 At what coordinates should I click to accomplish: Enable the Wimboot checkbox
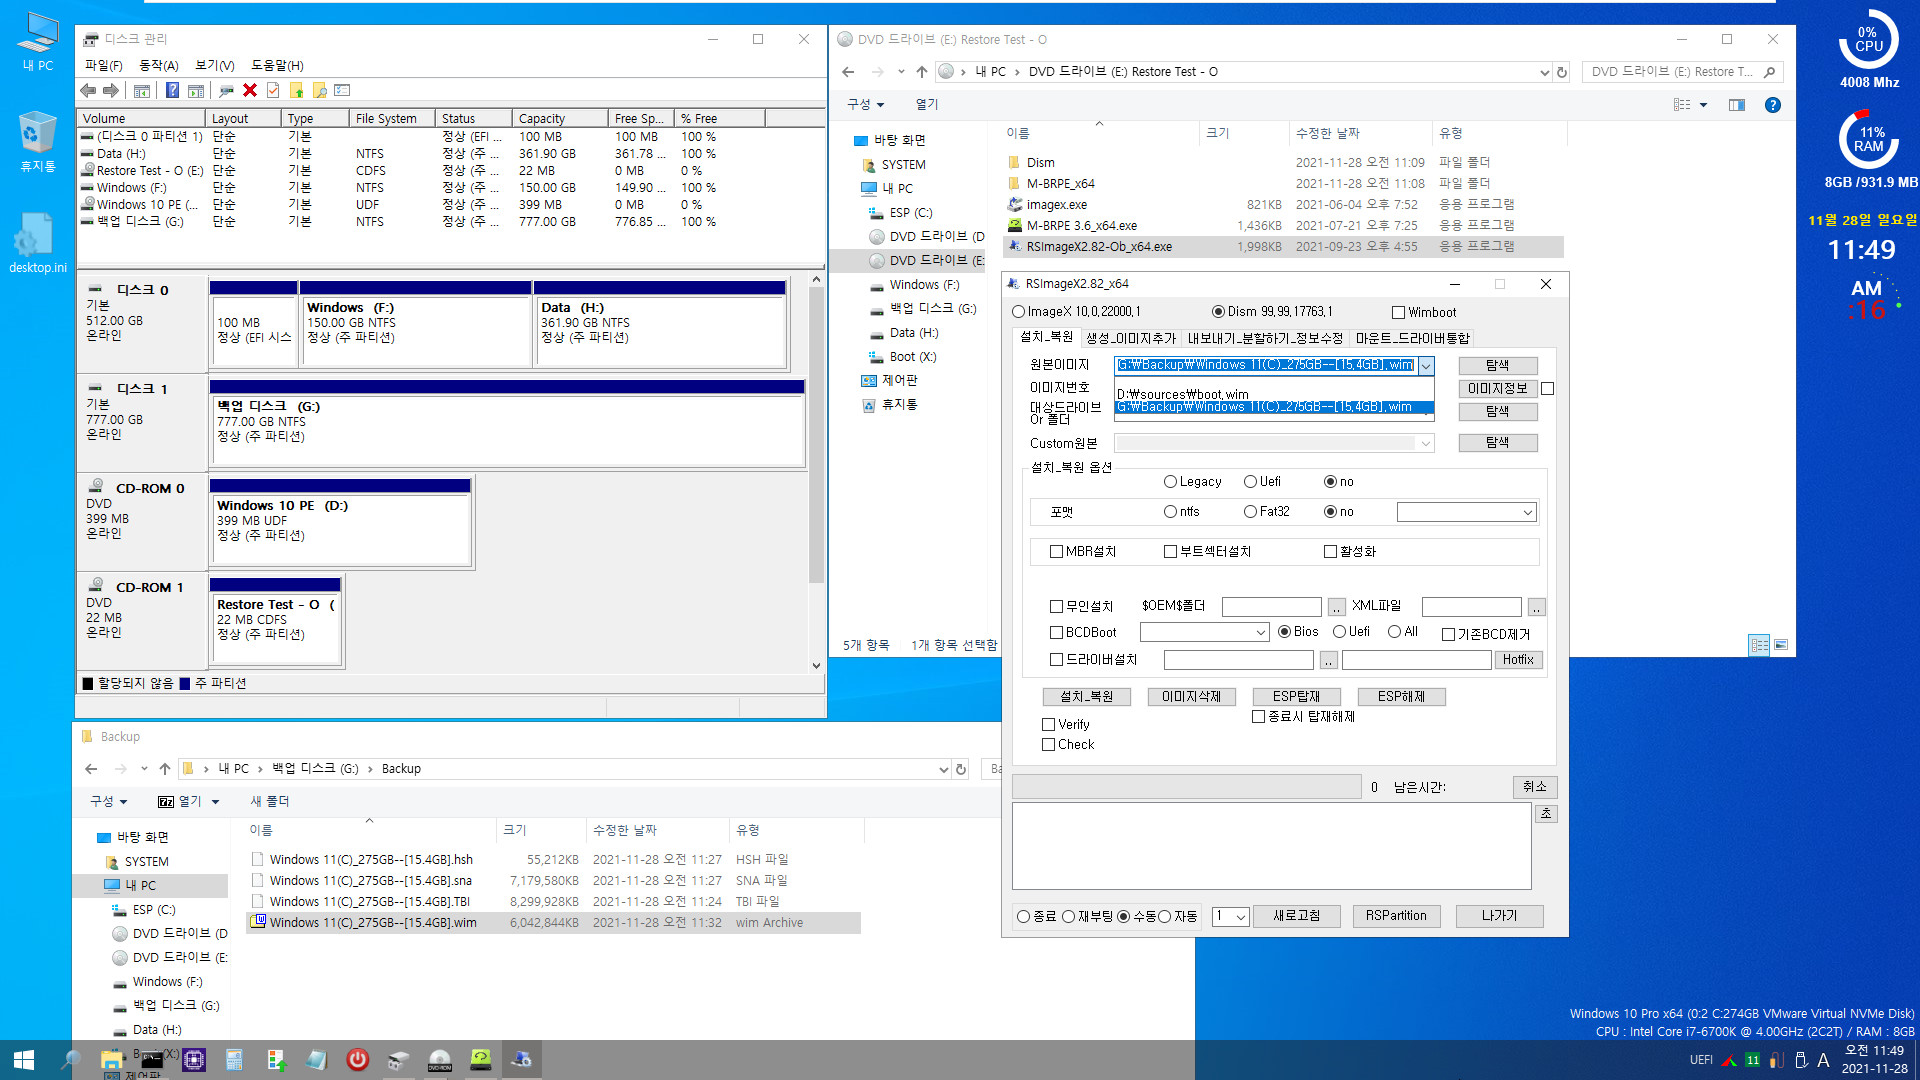coord(1398,313)
